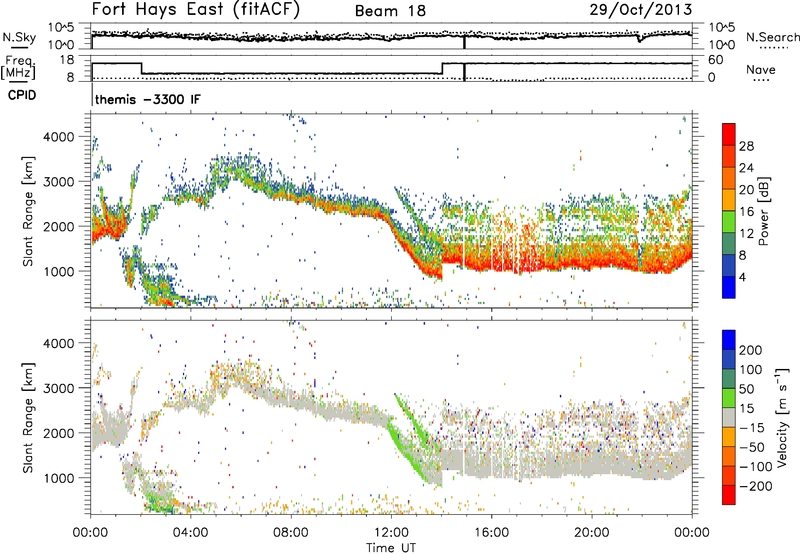Click the '60' Nave tick label
Viewport: 800px width, 554px height.
[716, 60]
